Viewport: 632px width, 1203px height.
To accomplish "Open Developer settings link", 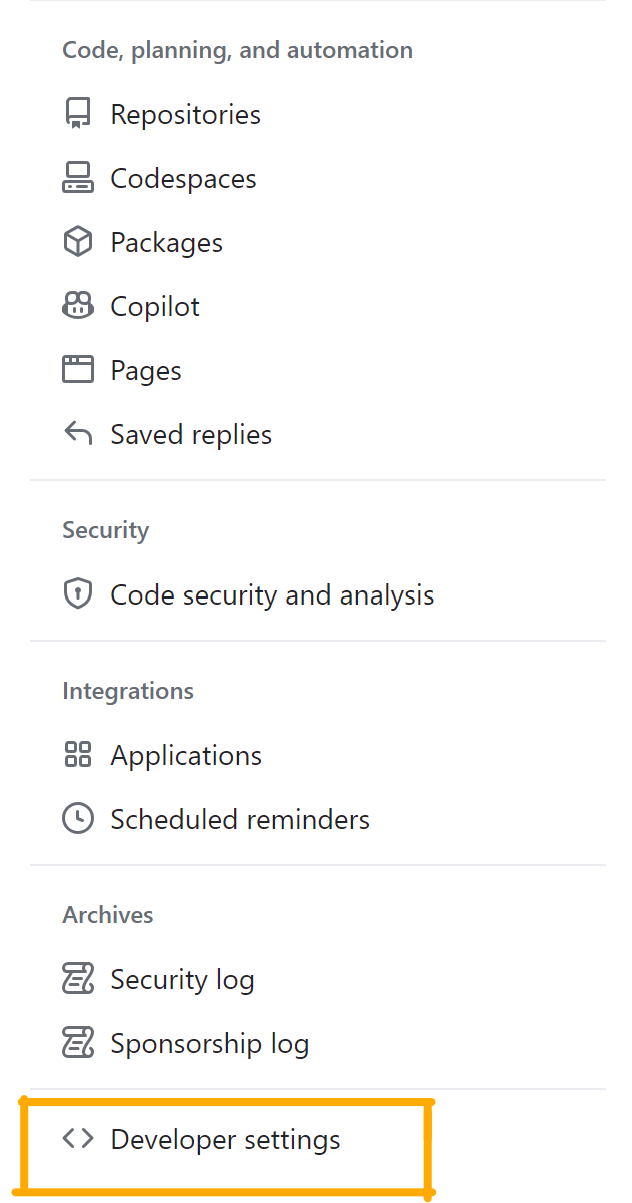I will [226, 1139].
